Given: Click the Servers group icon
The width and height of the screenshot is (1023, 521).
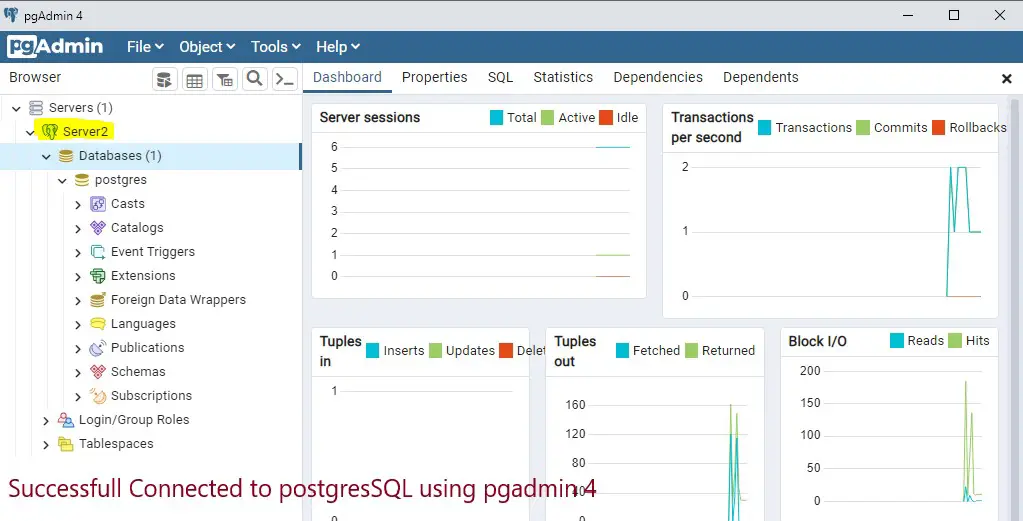Looking at the screenshot, I should (x=37, y=108).
